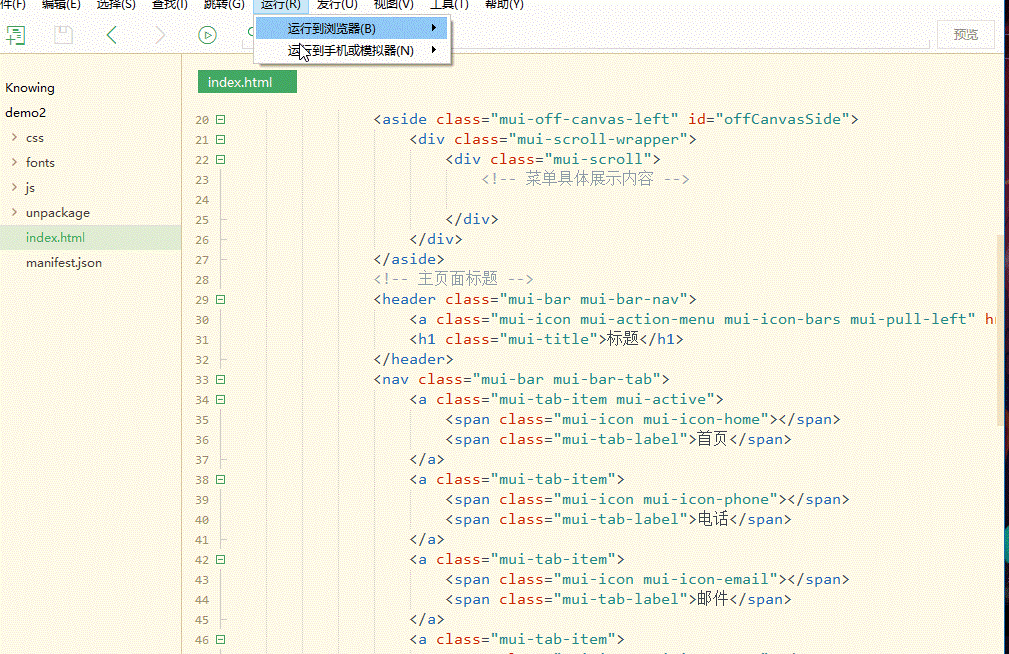Viewport: 1009px width, 654px height.
Task: Open the 帮助(Y) menu
Action: tap(504, 5)
